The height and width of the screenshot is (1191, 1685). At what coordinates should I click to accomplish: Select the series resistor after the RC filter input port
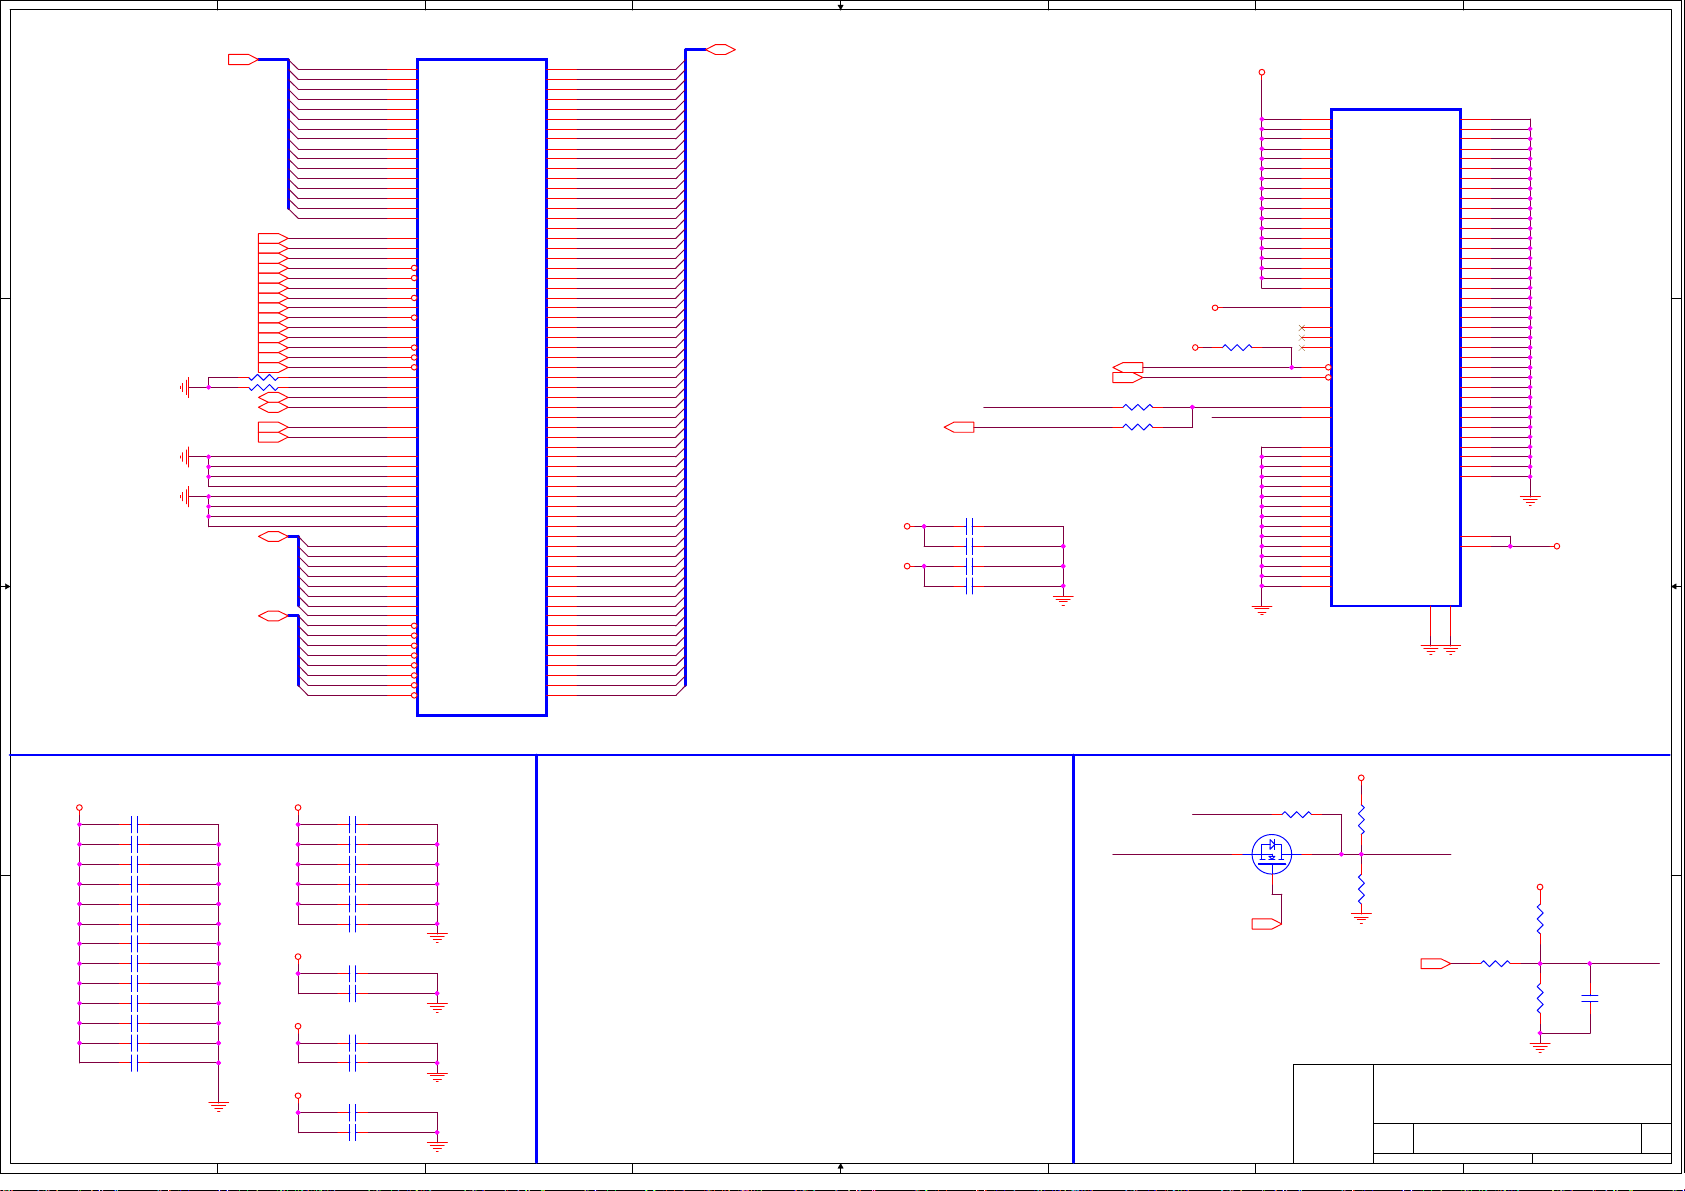point(1495,964)
